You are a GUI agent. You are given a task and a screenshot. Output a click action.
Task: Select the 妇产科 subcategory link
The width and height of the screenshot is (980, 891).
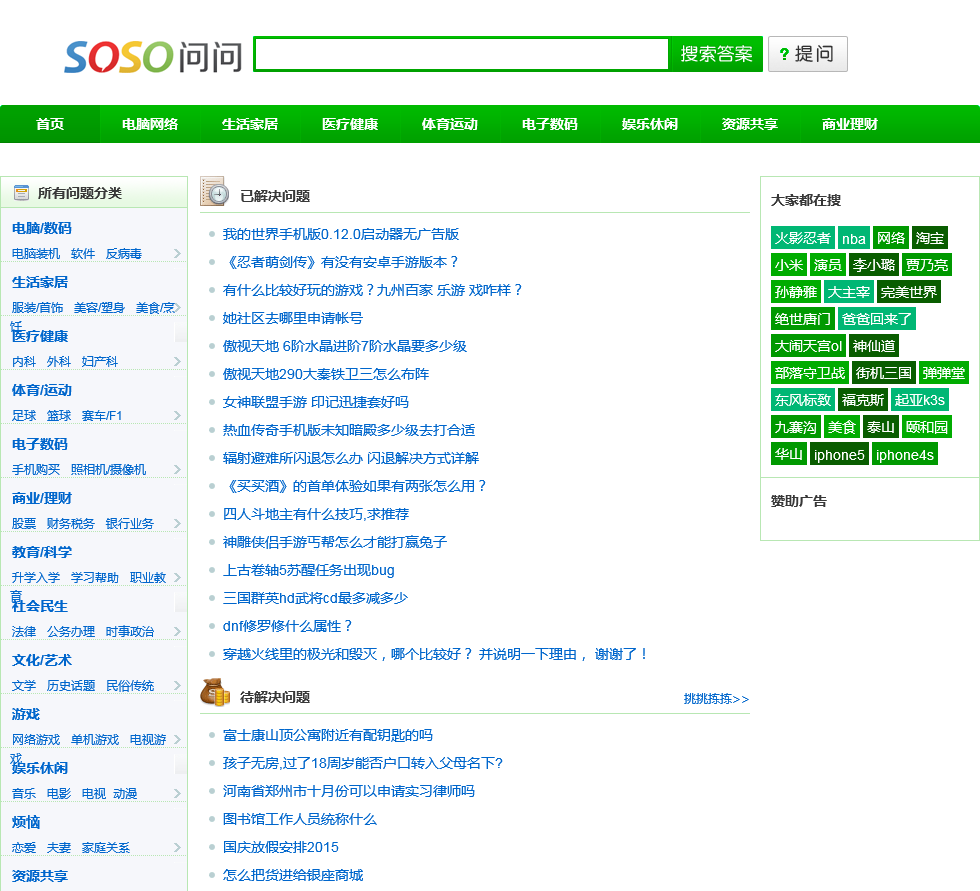tap(100, 362)
